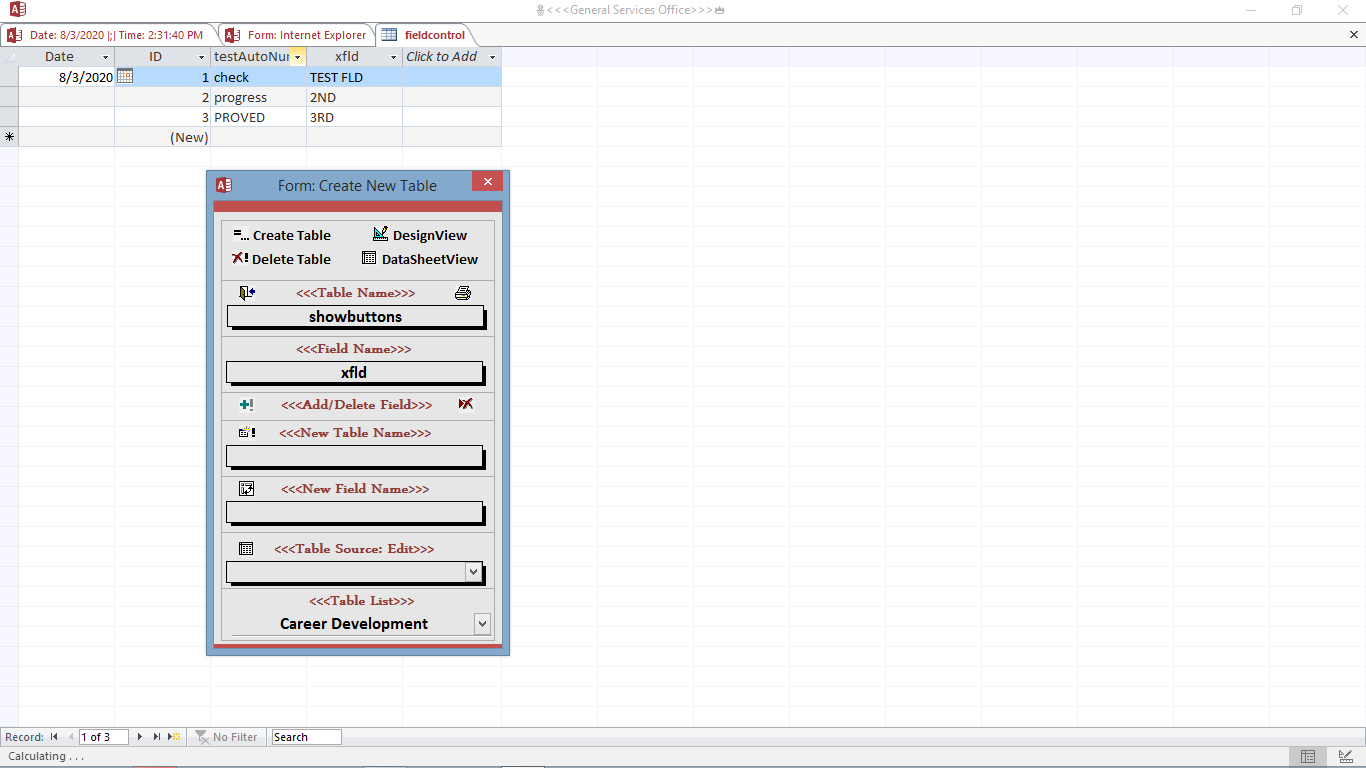Viewport: 1366px width, 768px height.
Task: Click the DataSheetView grid icon in the form
Action: click(369, 258)
